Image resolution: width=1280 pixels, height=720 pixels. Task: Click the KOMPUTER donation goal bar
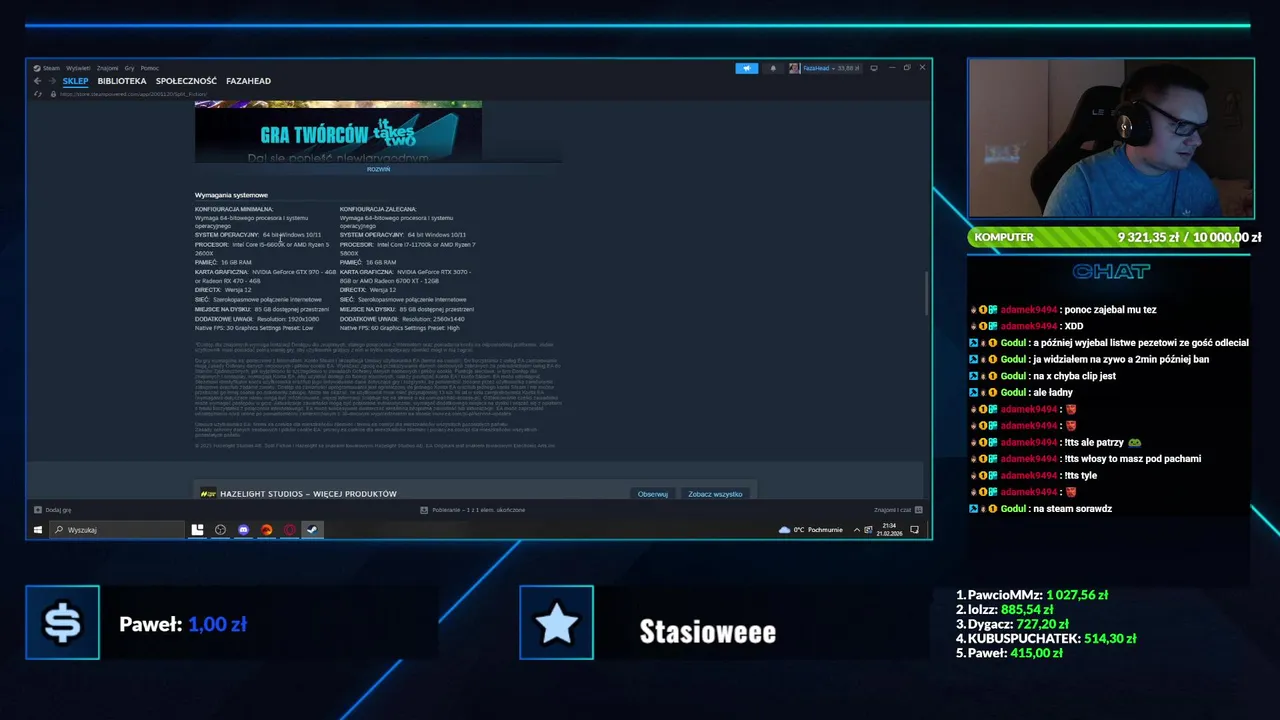[1115, 237]
